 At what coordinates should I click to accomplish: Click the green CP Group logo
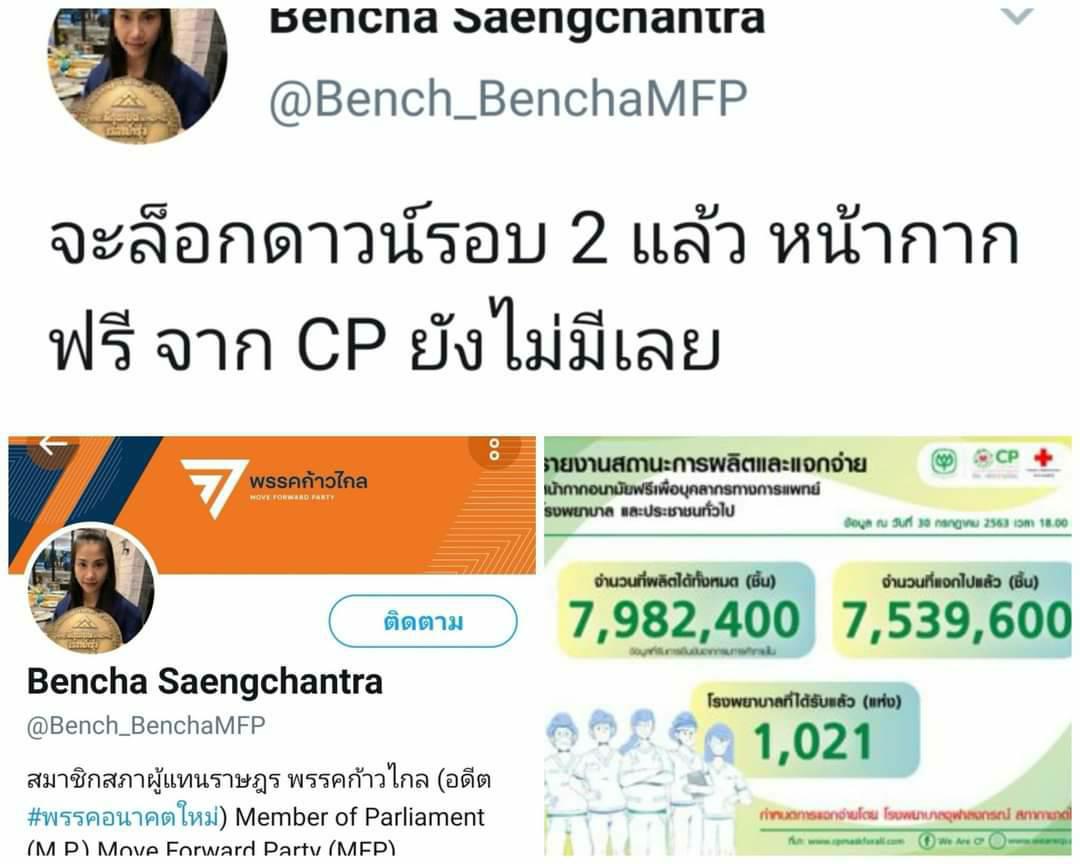click(944, 460)
